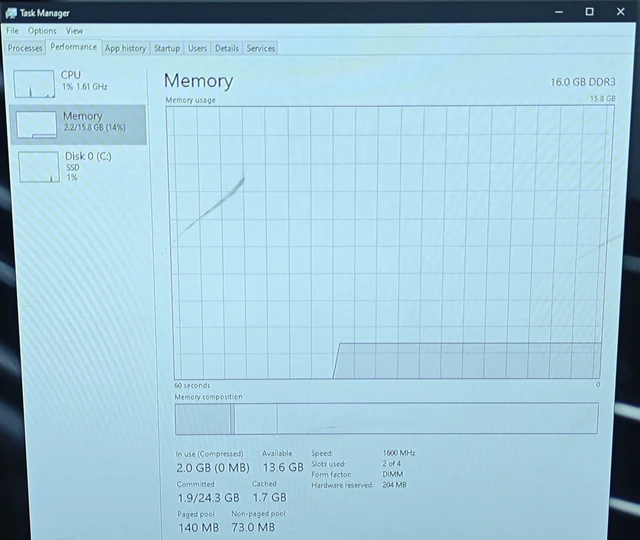Image resolution: width=640 pixels, height=540 pixels.
Task: Click the Speed value 1600 MHz
Action: [x=399, y=453]
